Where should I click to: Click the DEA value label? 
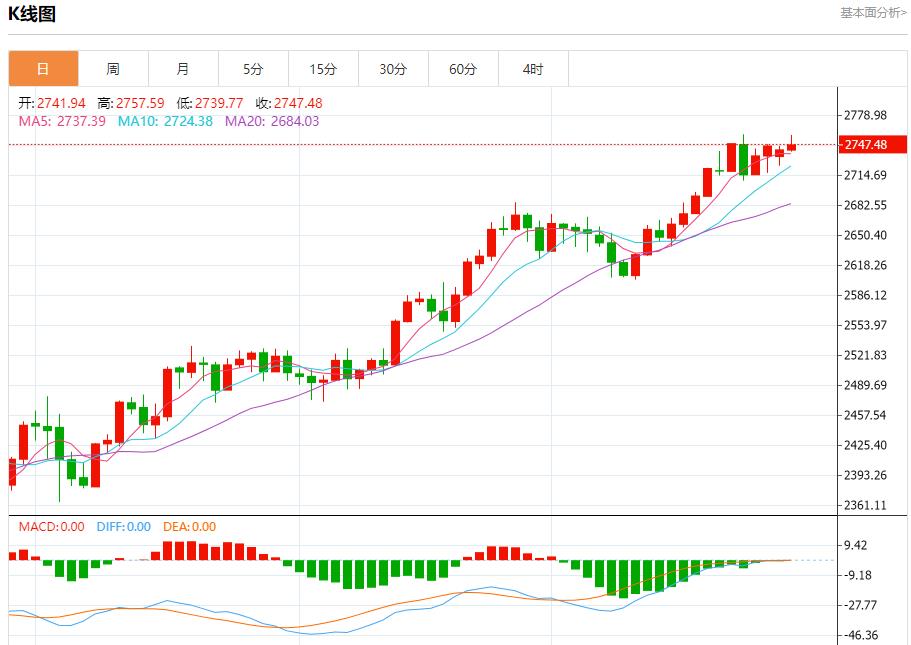pos(190,527)
